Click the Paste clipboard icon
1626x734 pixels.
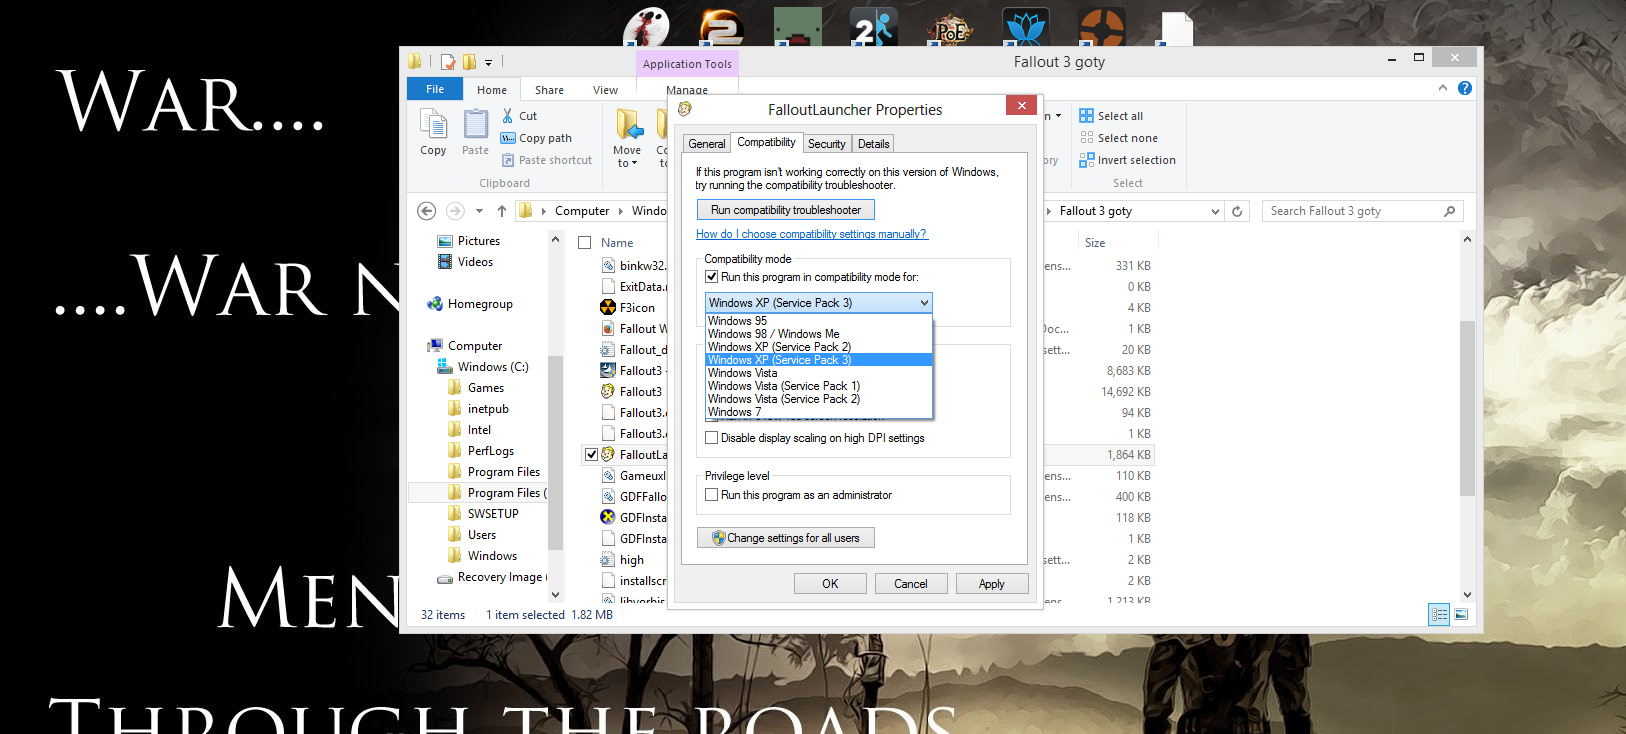[x=476, y=125]
